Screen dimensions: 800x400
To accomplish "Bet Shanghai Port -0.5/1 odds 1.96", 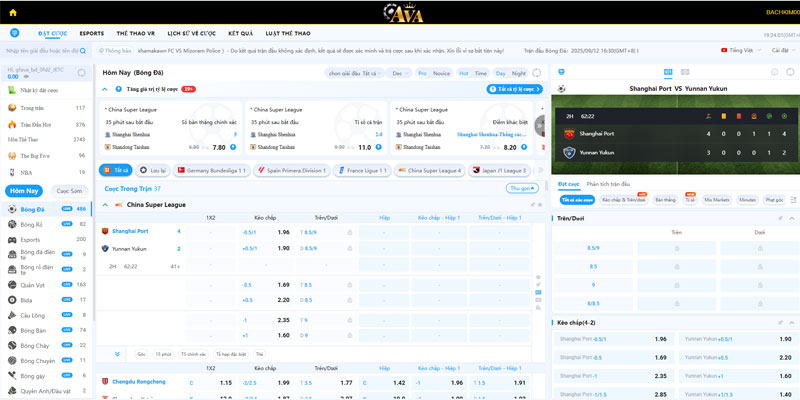I will [266, 232].
